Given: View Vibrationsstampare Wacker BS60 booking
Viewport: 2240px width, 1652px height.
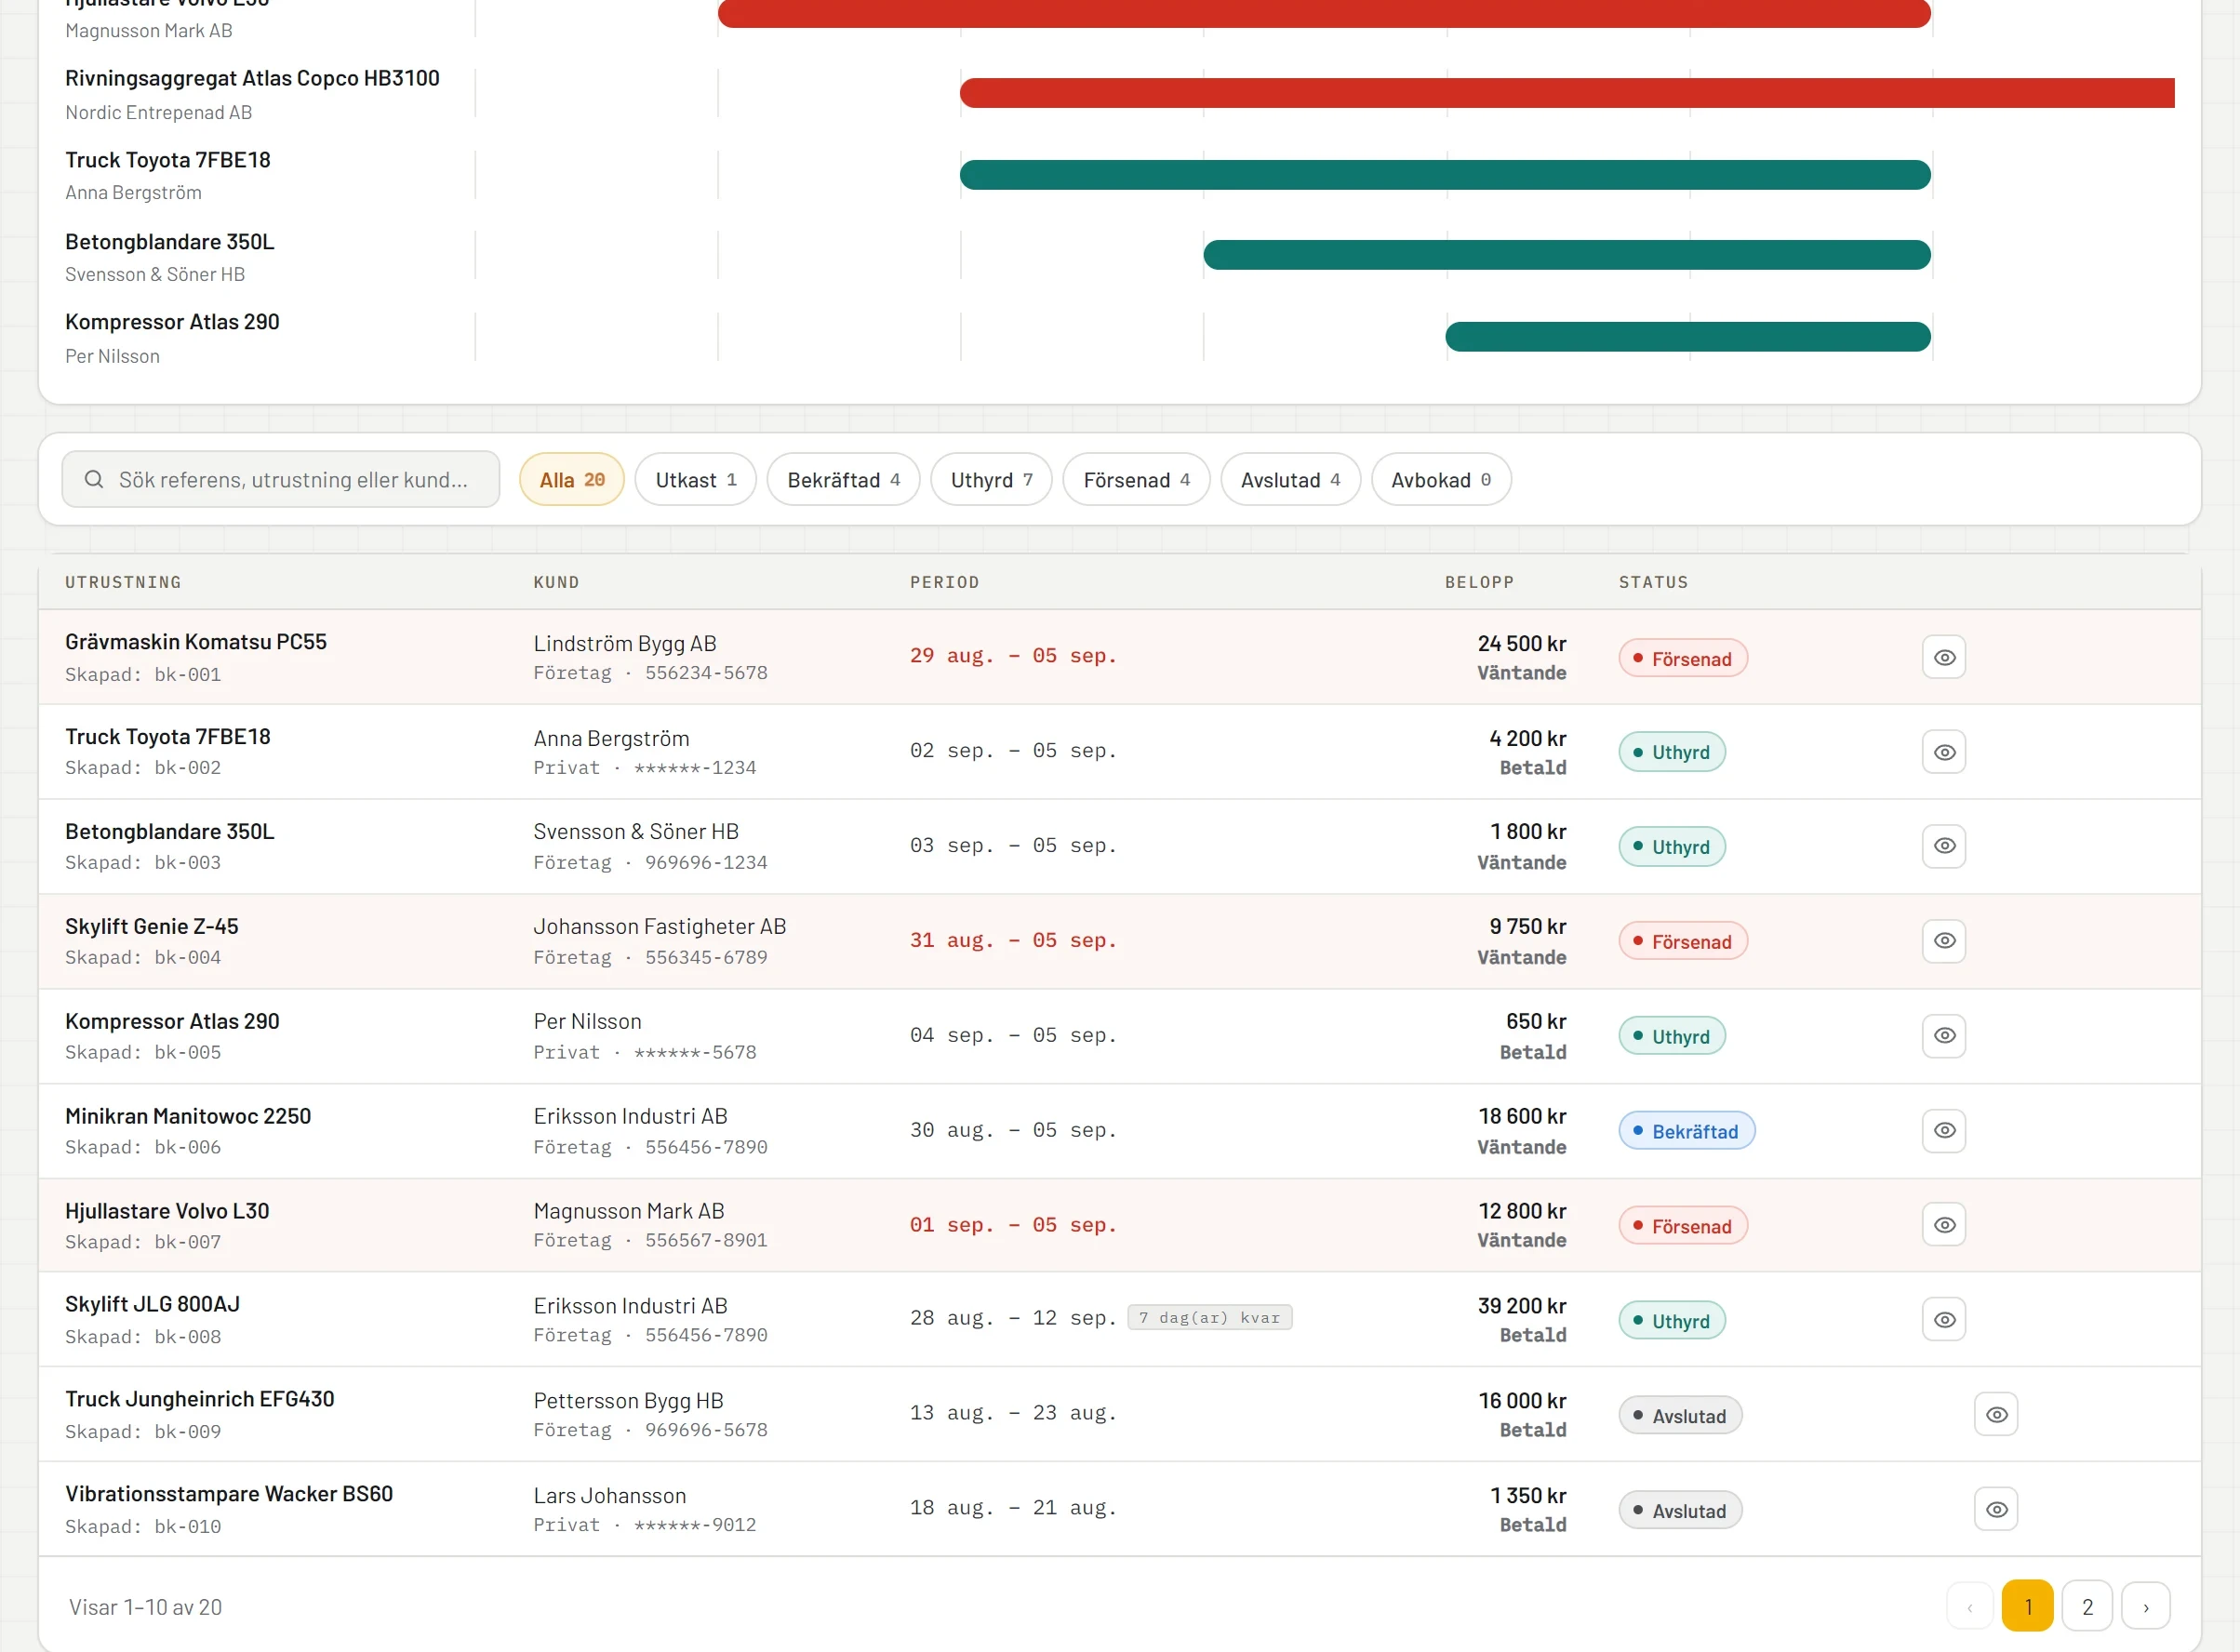Looking at the screenshot, I should coord(1996,1510).
